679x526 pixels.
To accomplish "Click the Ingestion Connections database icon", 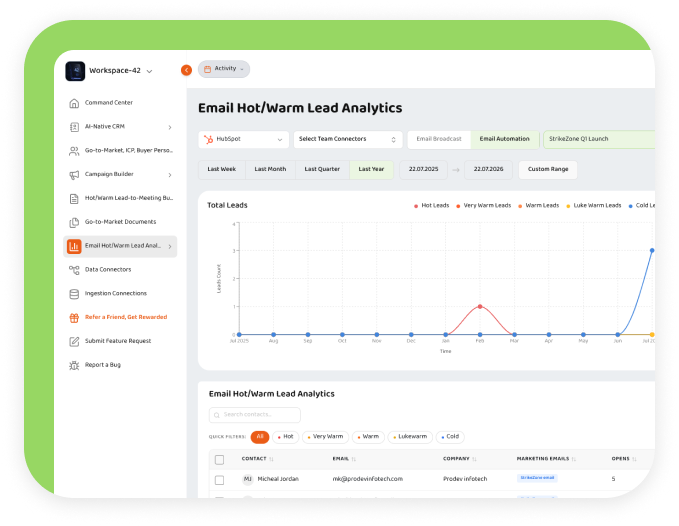I will coord(74,294).
